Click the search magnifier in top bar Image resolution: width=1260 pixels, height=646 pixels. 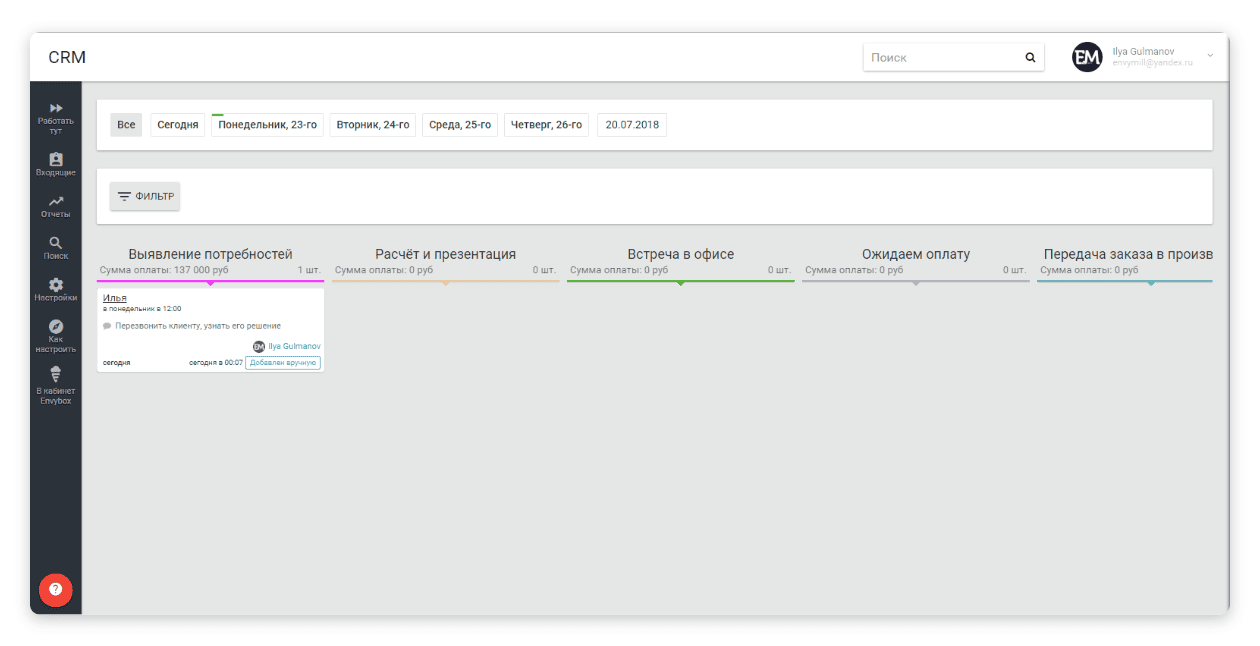1030,58
